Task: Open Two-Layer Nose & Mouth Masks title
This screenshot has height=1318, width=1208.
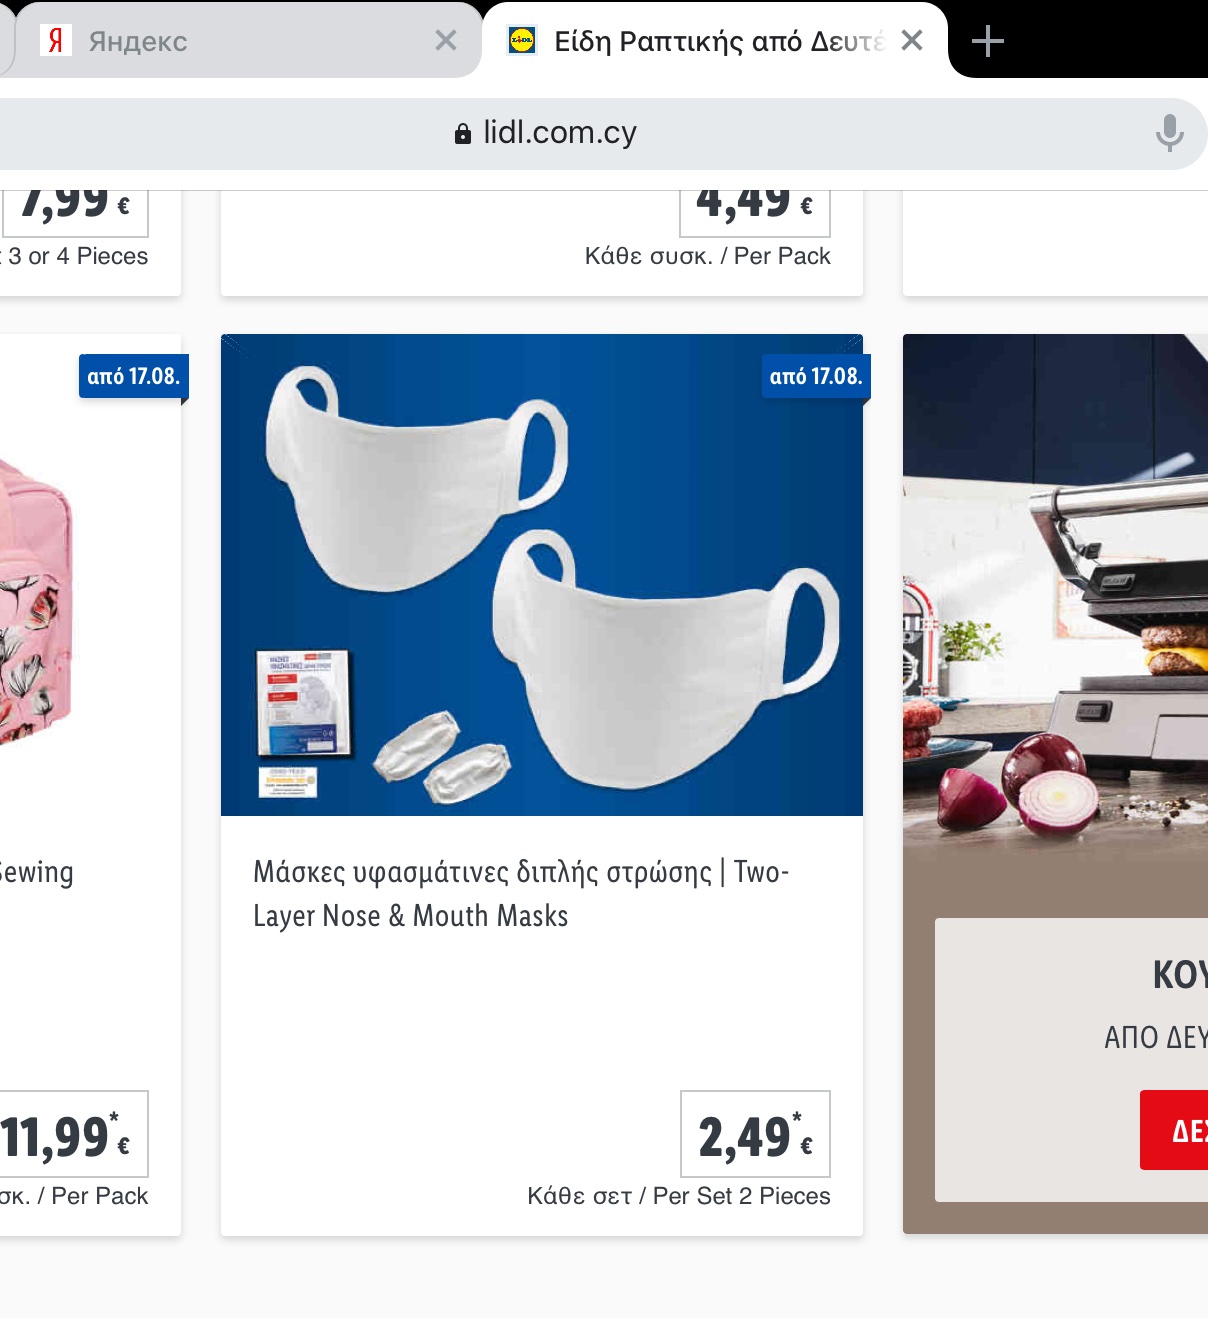Action: point(520,893)
